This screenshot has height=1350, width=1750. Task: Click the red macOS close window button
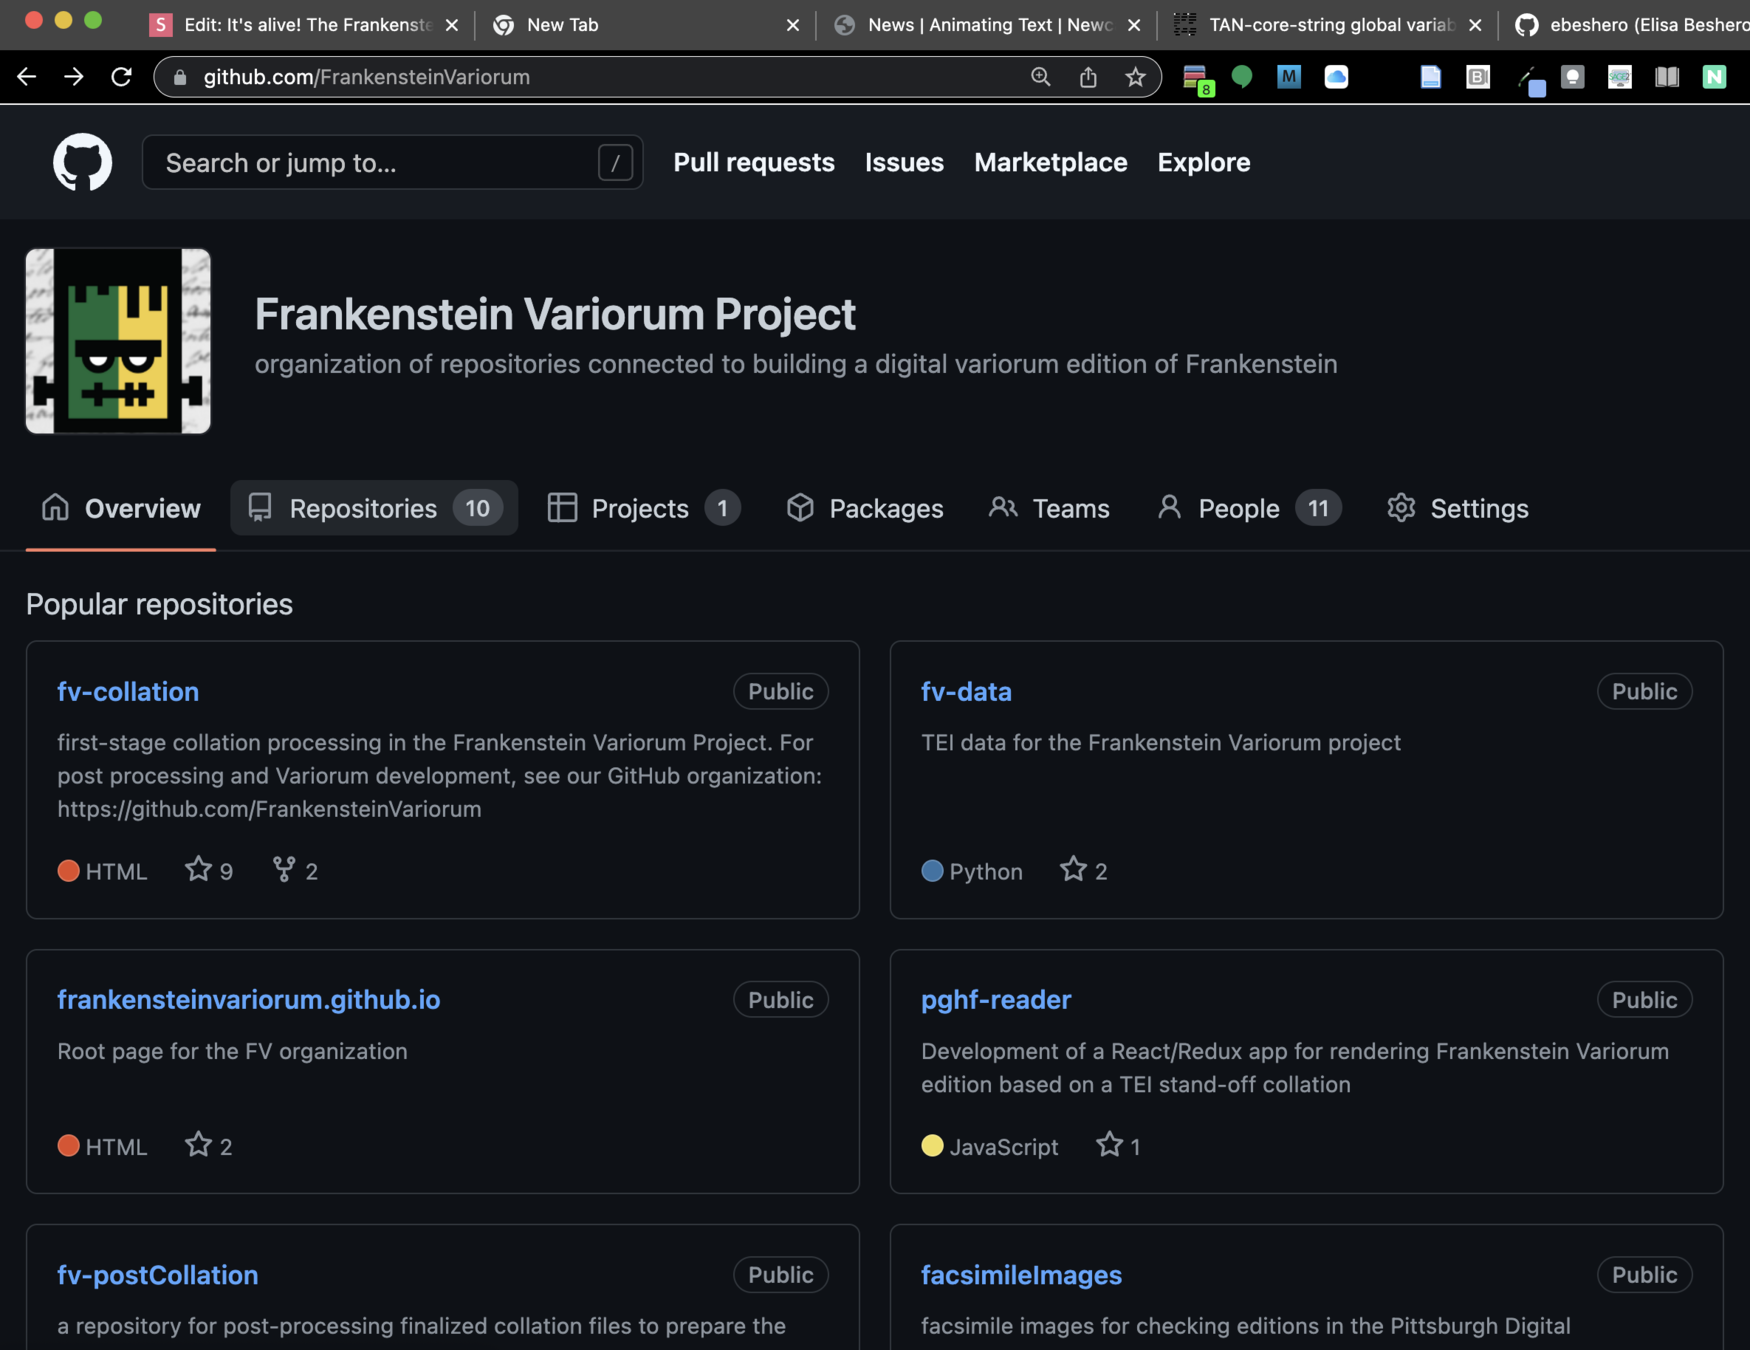[x=33, y=20]
